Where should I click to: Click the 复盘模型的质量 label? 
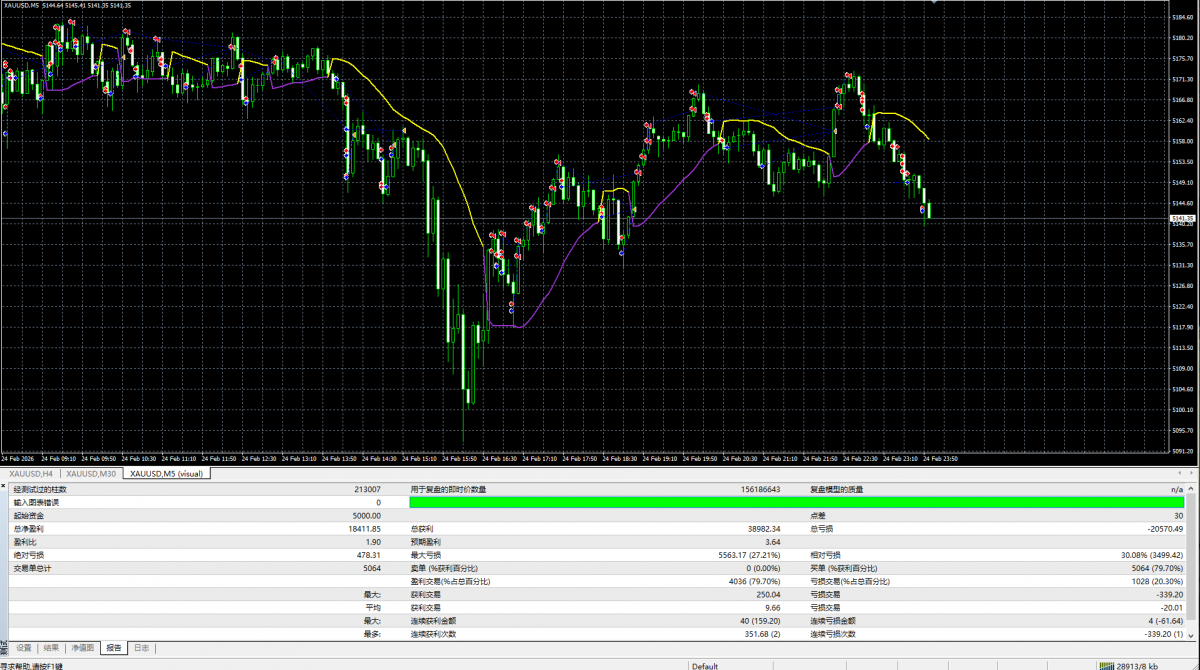[x=836, y=490]
